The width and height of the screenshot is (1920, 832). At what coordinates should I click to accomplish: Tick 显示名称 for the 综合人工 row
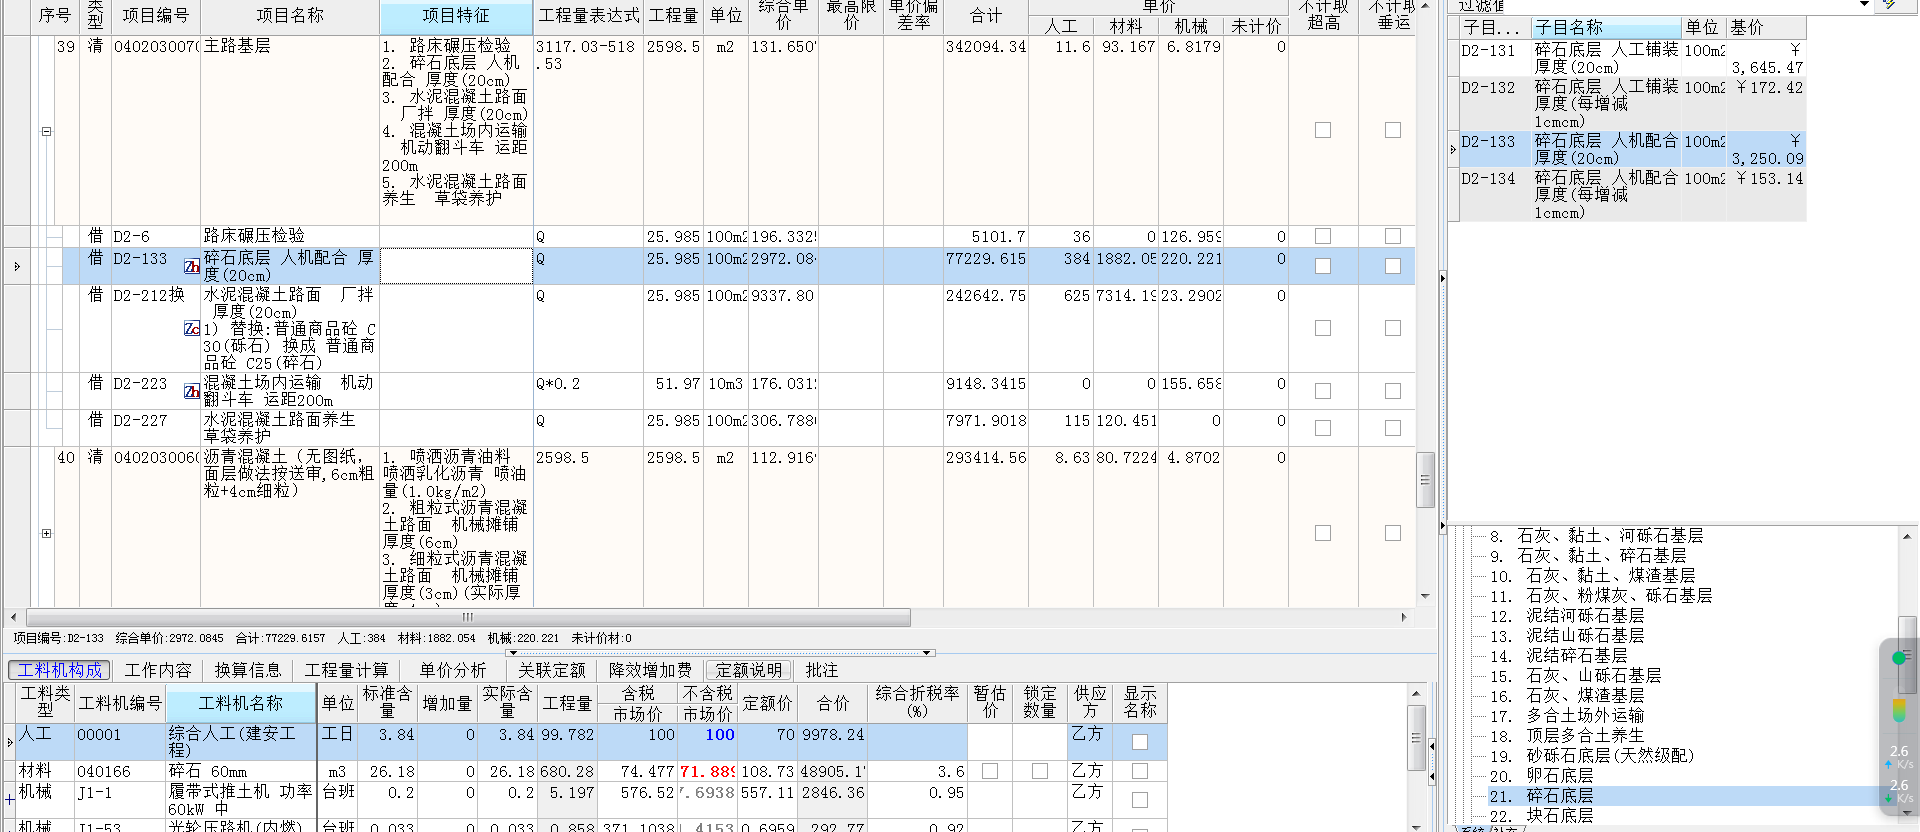pos(1139,742)
